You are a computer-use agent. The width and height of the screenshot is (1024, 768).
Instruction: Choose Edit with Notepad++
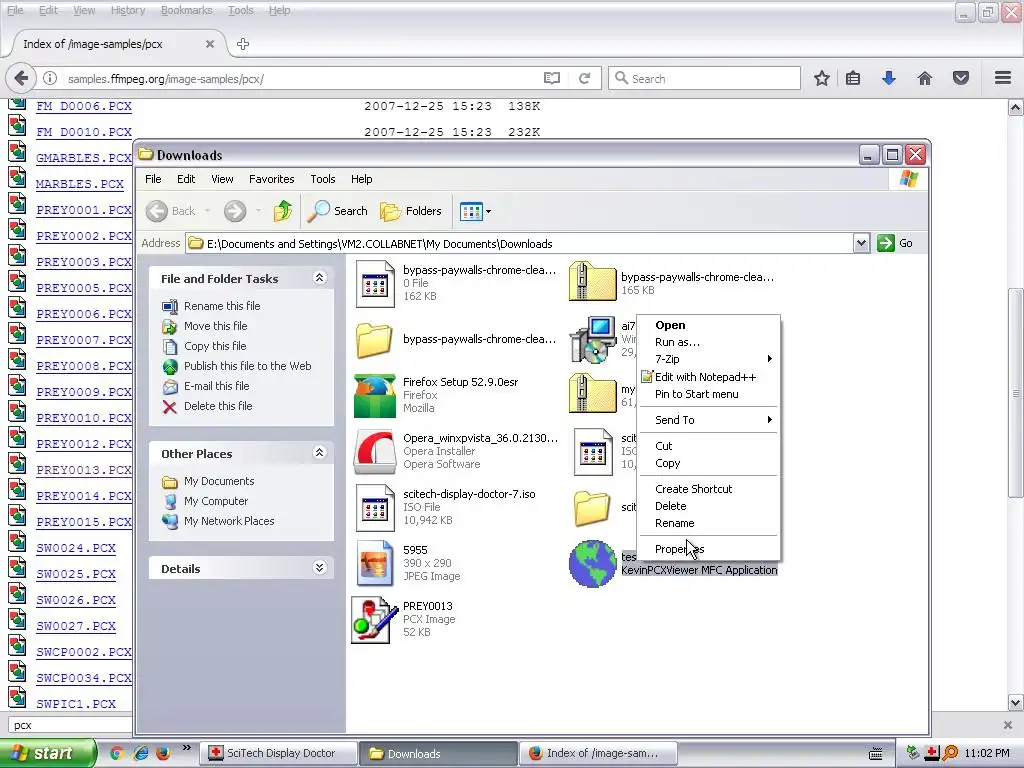(709, 377)
